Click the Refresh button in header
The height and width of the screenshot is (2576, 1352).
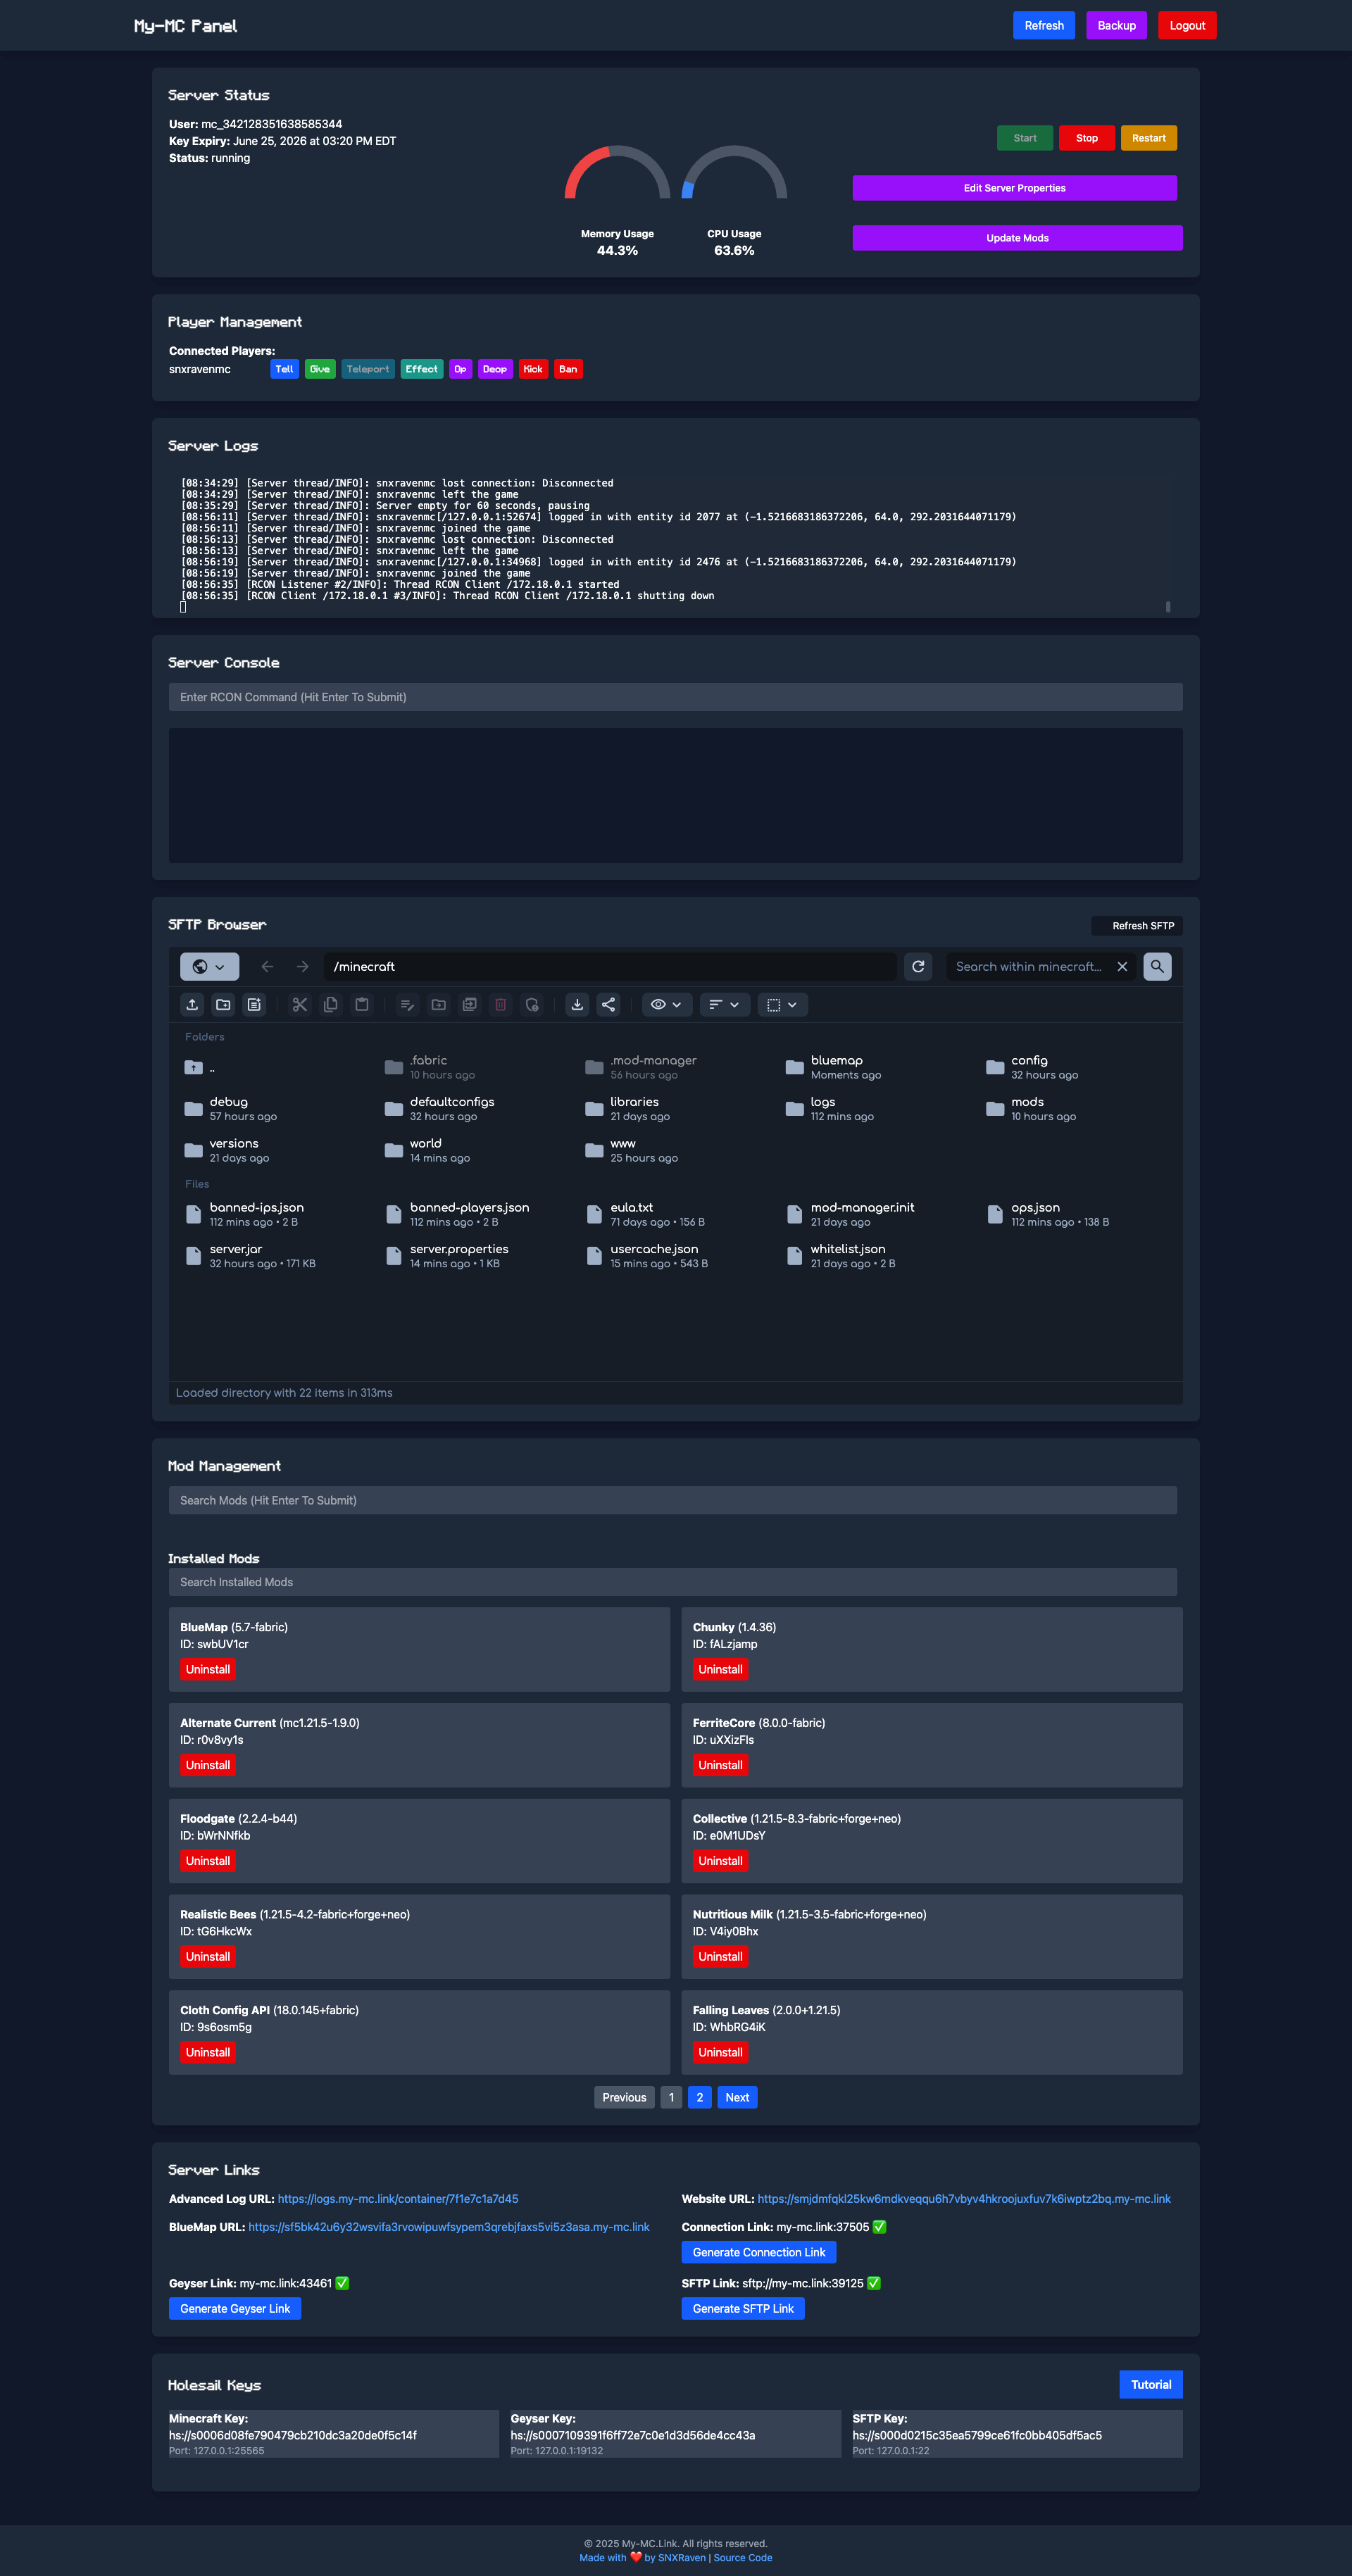tap(1044, 25)
